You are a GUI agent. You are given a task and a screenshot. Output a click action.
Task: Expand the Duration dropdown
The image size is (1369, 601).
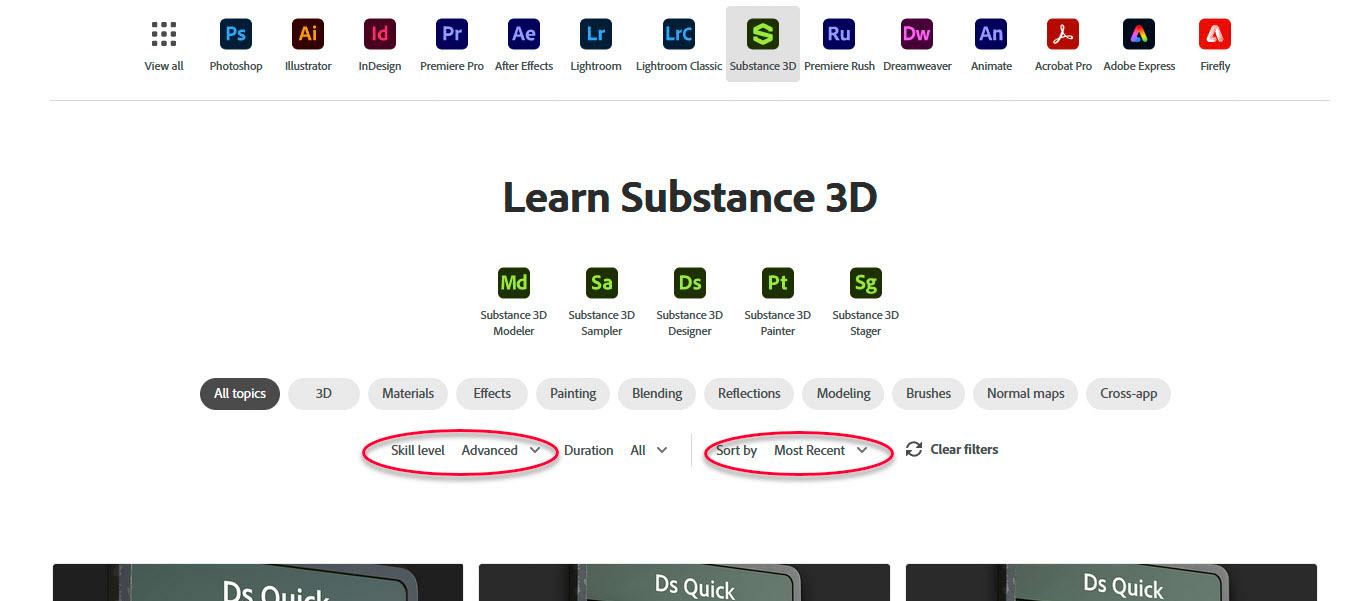pos(647,450)
